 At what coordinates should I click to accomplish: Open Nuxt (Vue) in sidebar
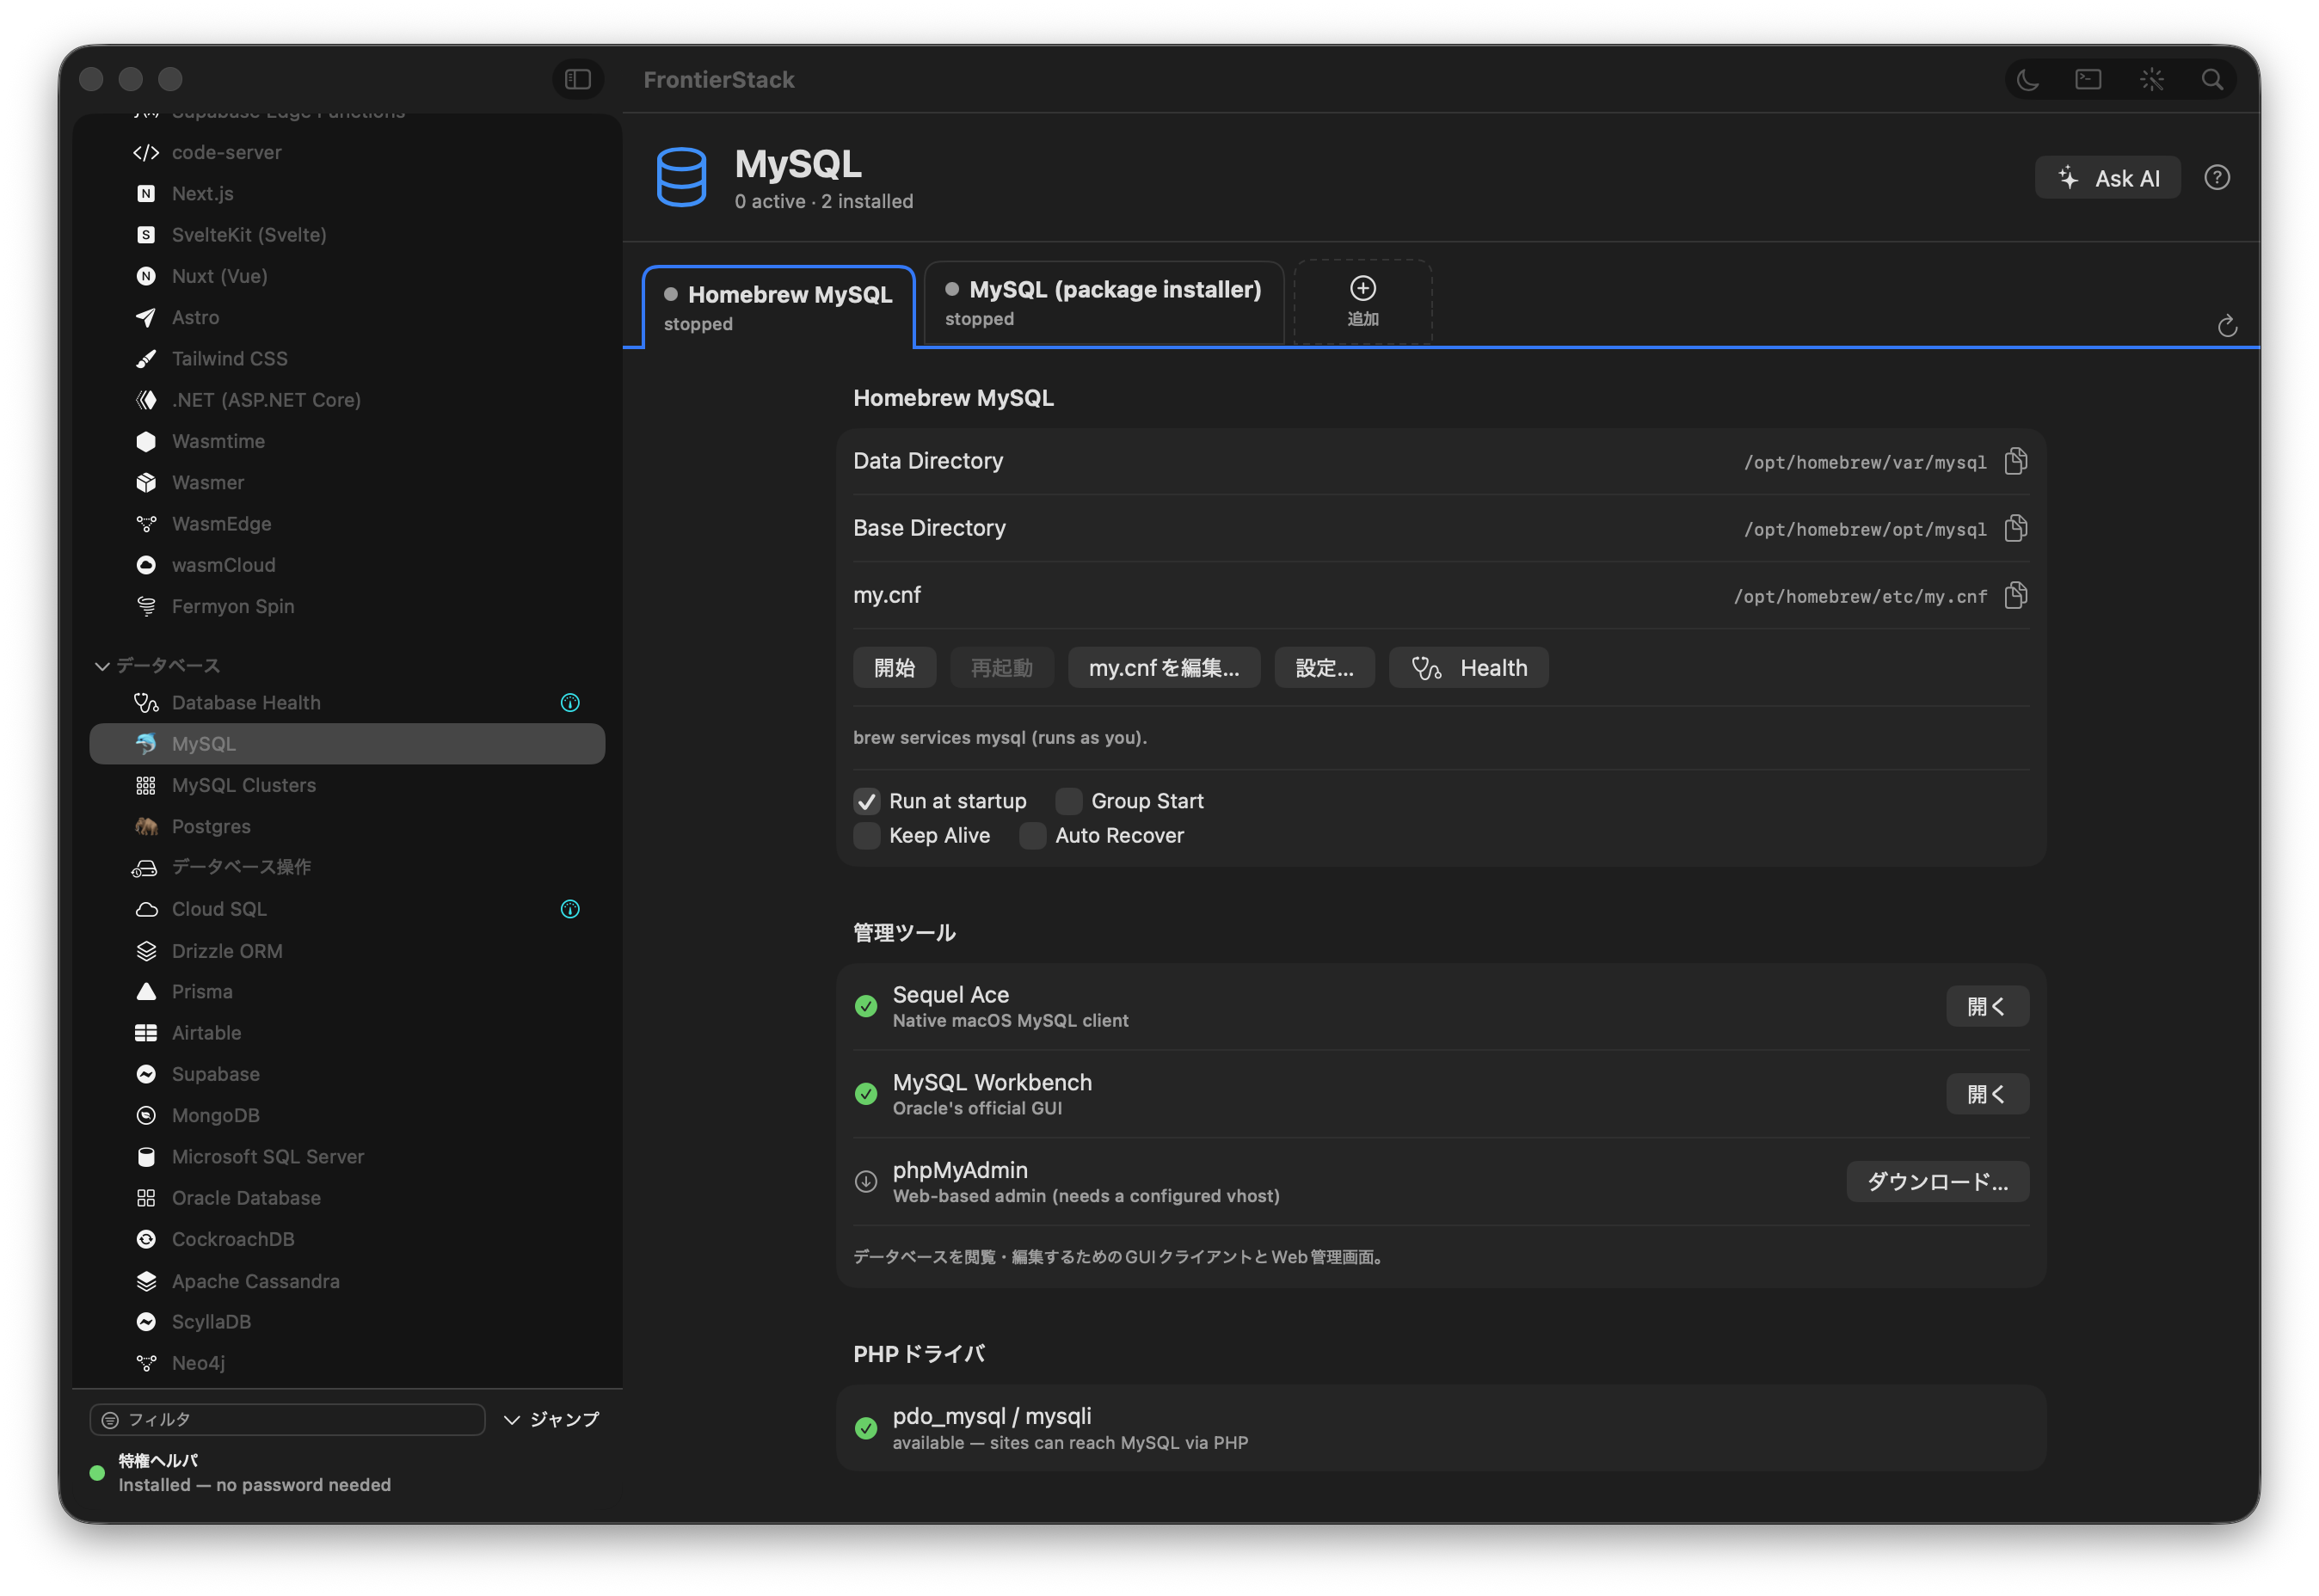click(x=347, y=276)
